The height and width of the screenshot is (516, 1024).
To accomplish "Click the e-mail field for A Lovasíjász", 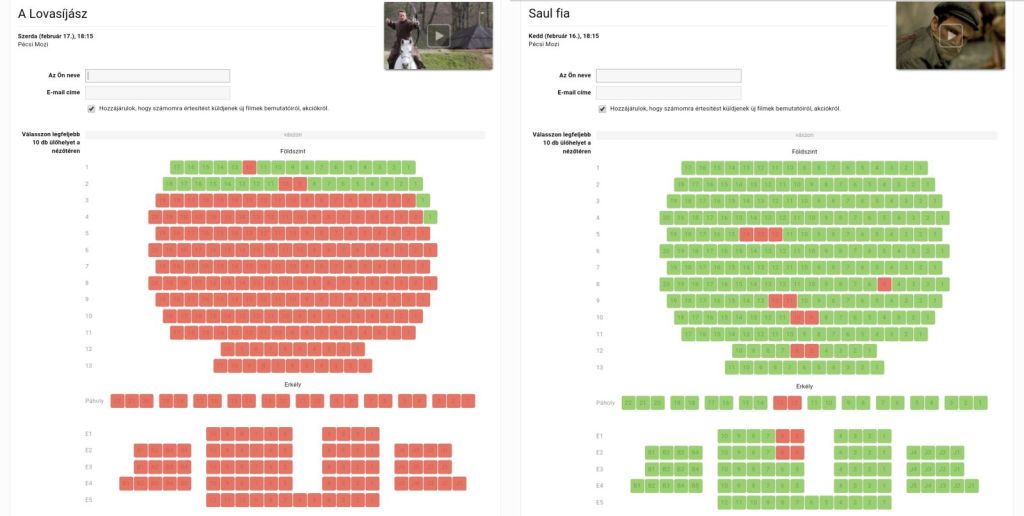I will (x=158, y=93).
